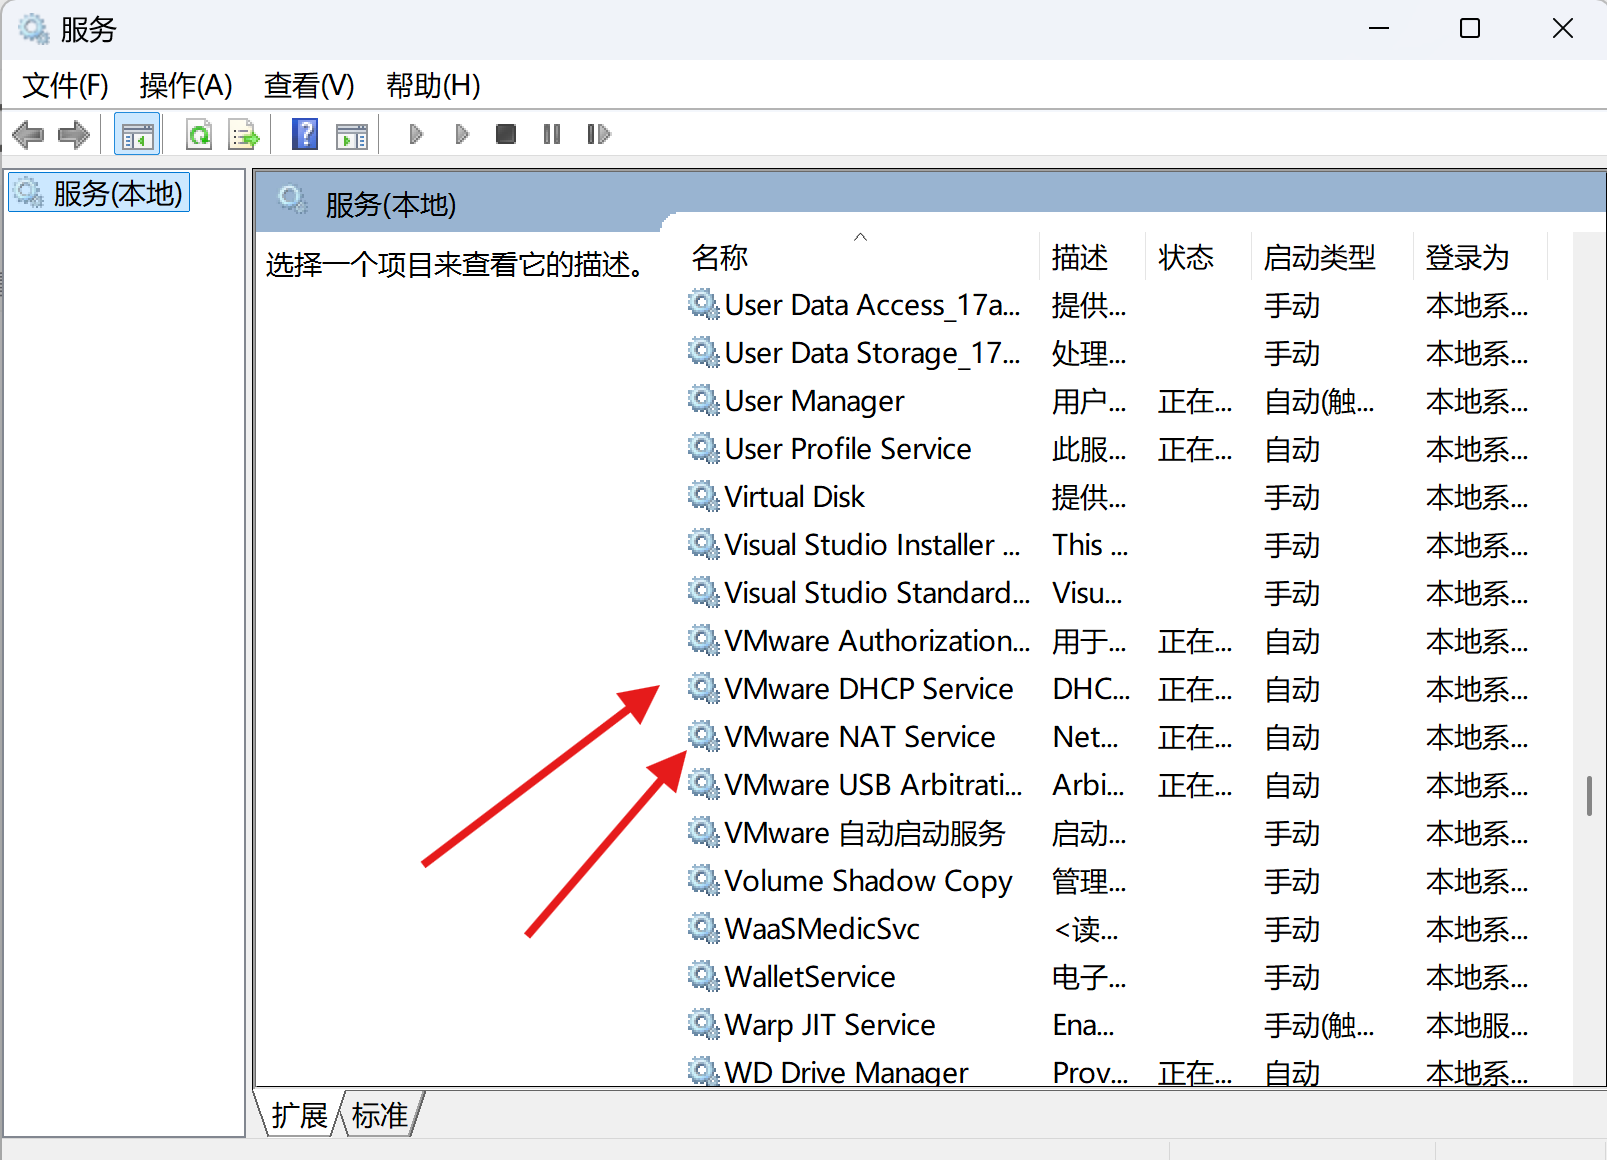The height and width of the screenshot is (1160, 1607).
Task: Click 手动(触... startup type of Warp JIT Service
Action: [1319, 1026]
